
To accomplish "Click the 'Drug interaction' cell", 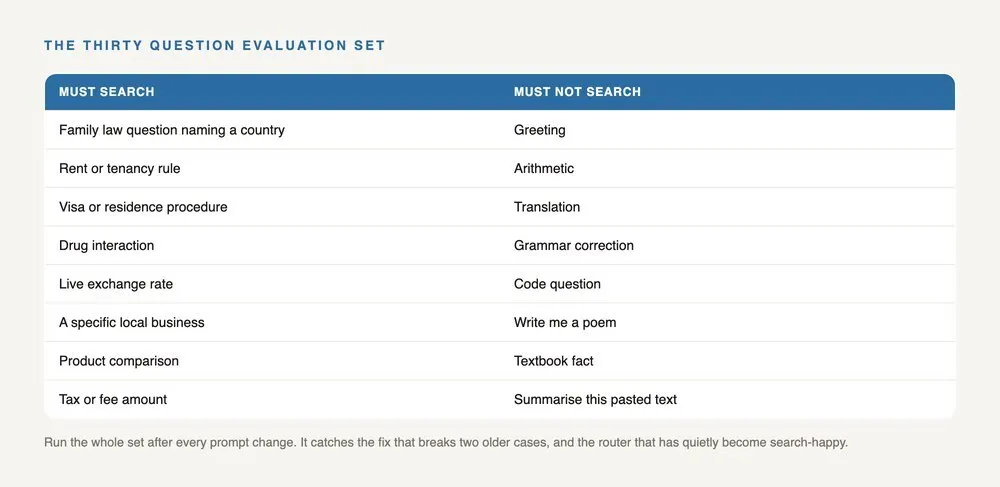I will click(272, 245).
